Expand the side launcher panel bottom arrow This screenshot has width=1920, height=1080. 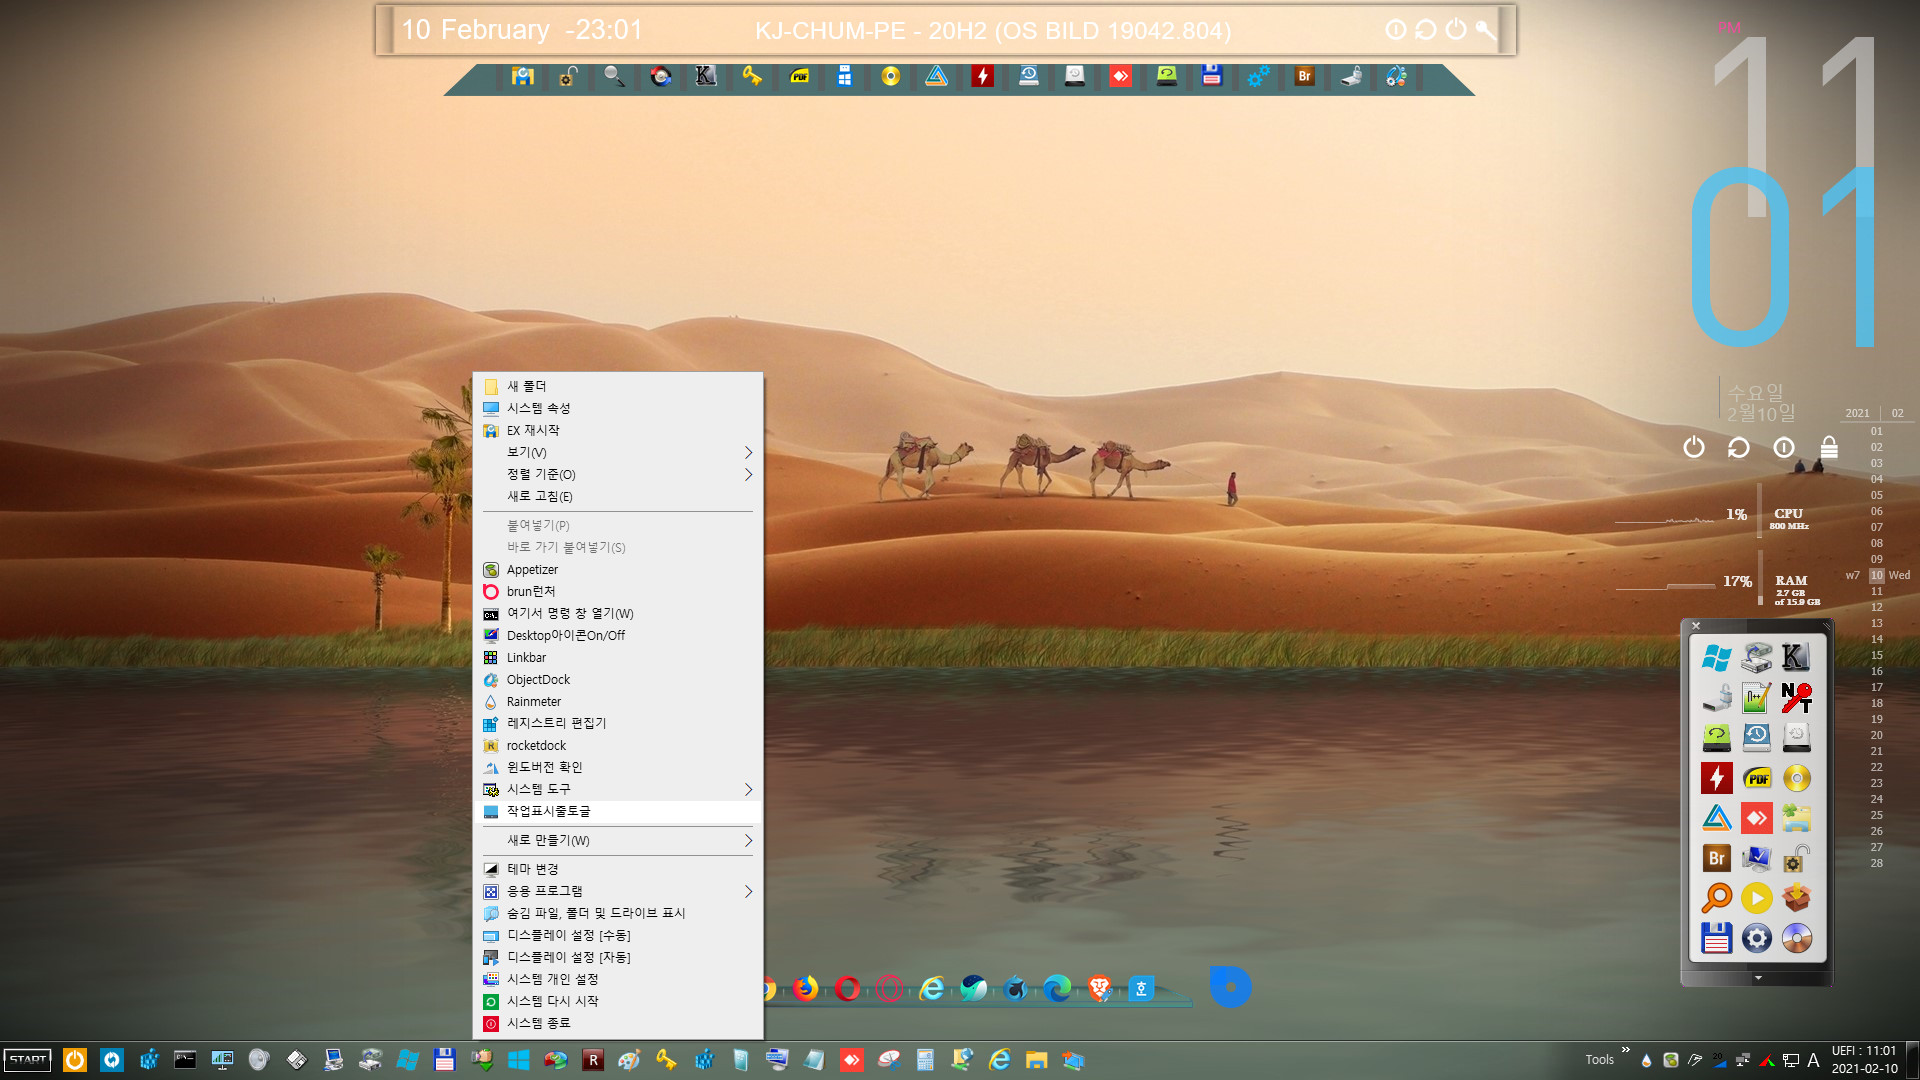click(x=1757, y=978)
